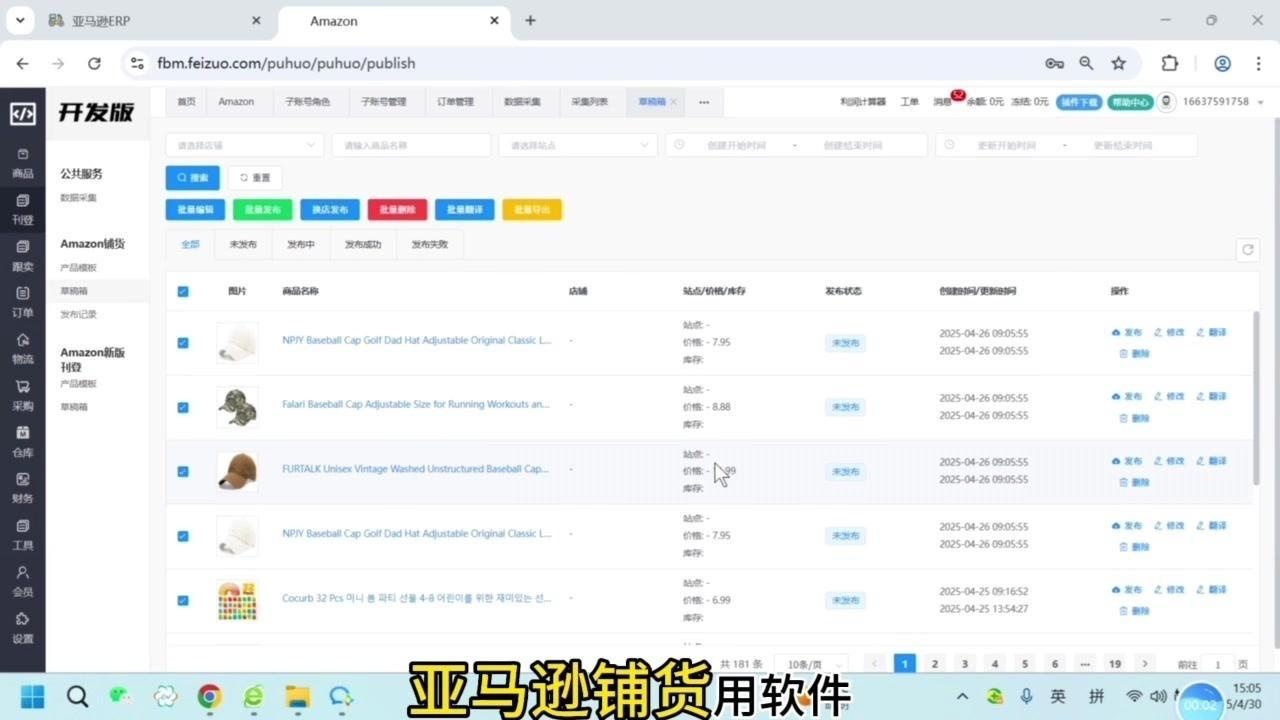The width and height of the screenshot is (1280, 720).
Task: Open the 订单管理 page tab
Action: (x=455, y=102)
